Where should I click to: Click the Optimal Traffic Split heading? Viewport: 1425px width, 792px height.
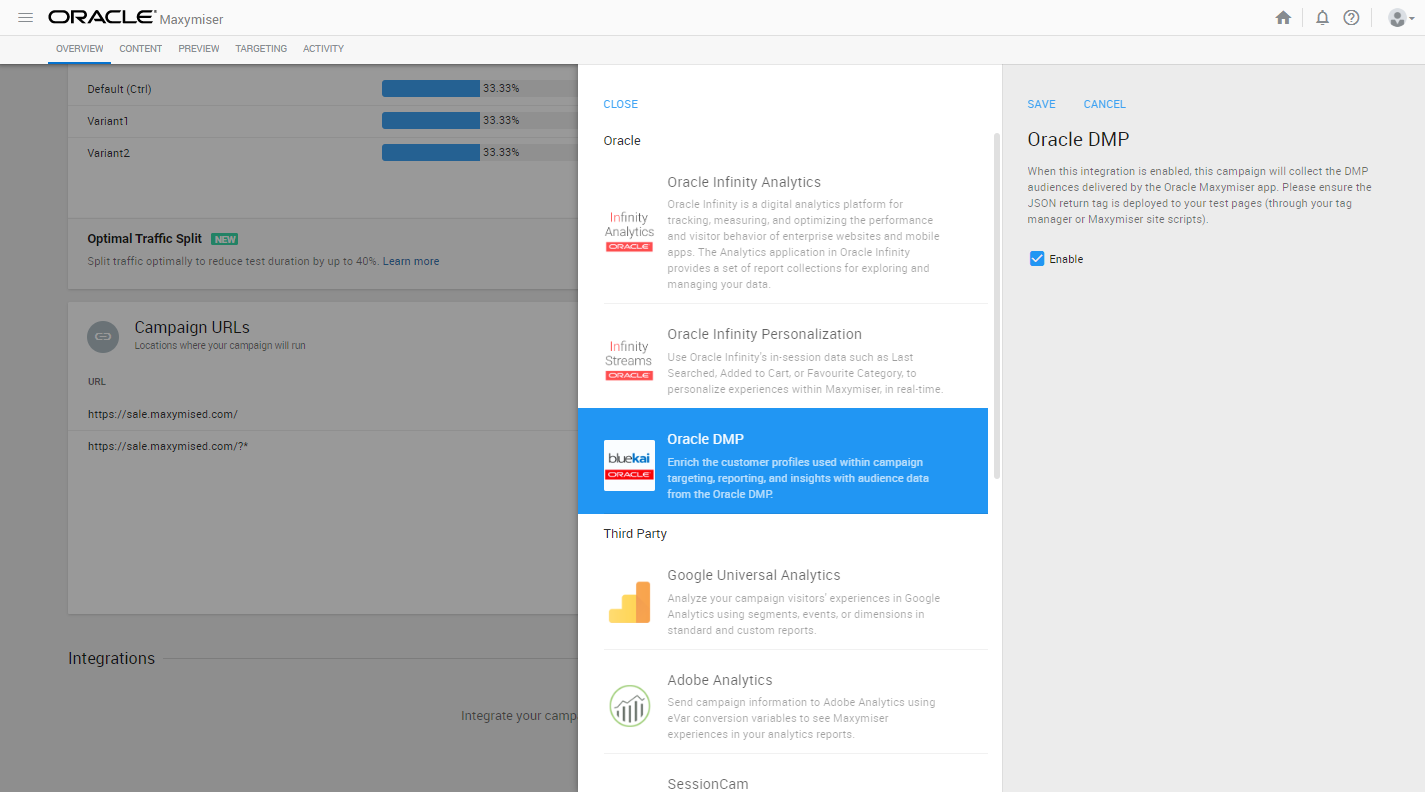tap(145, 239)
